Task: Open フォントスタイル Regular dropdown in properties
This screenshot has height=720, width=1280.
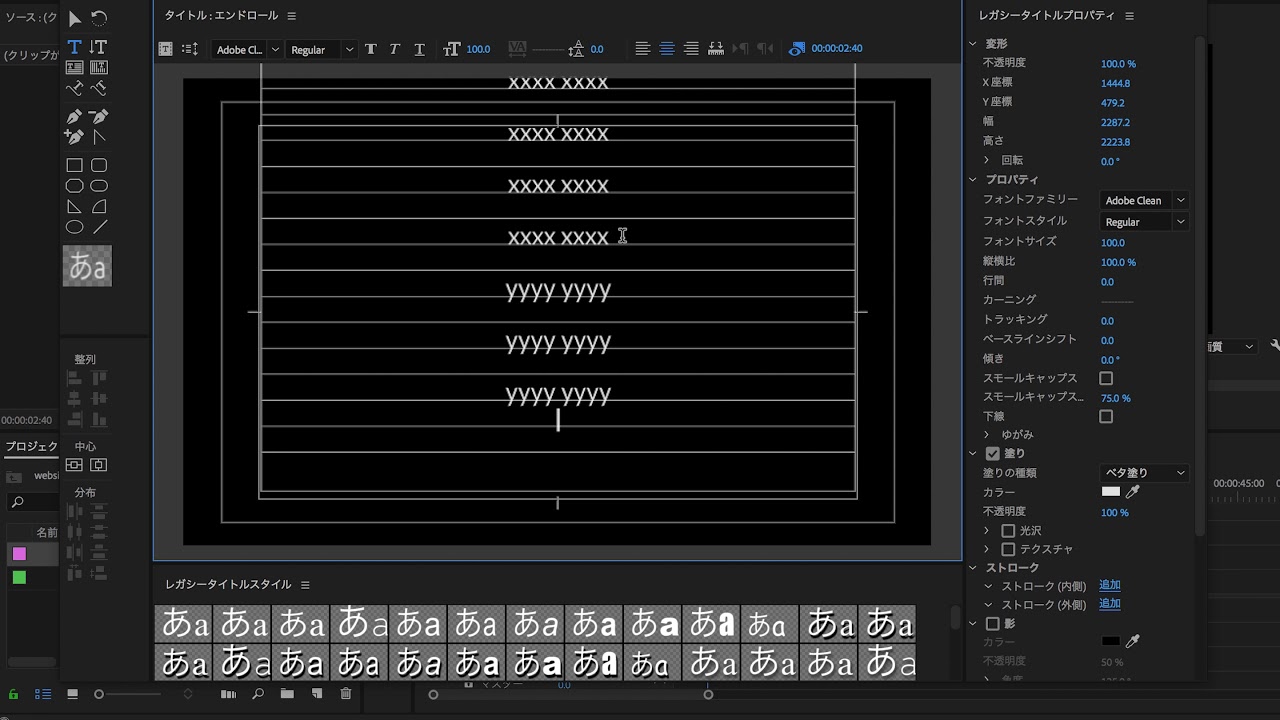Action: coord(1144,222)
